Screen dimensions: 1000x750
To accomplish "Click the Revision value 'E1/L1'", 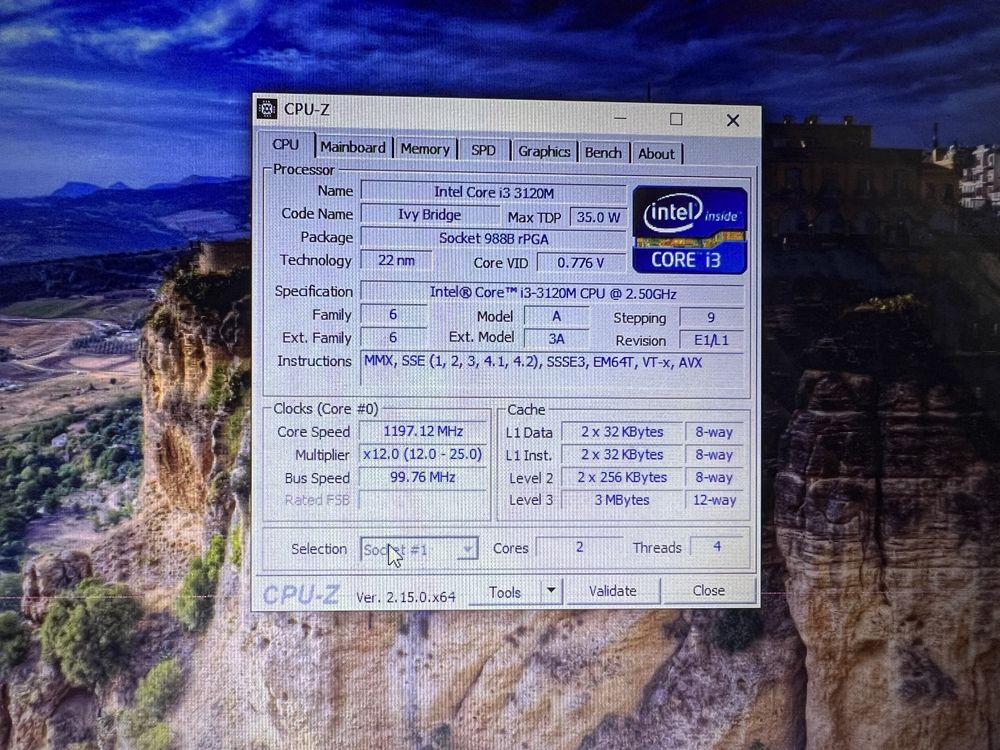I will point(711,340).
